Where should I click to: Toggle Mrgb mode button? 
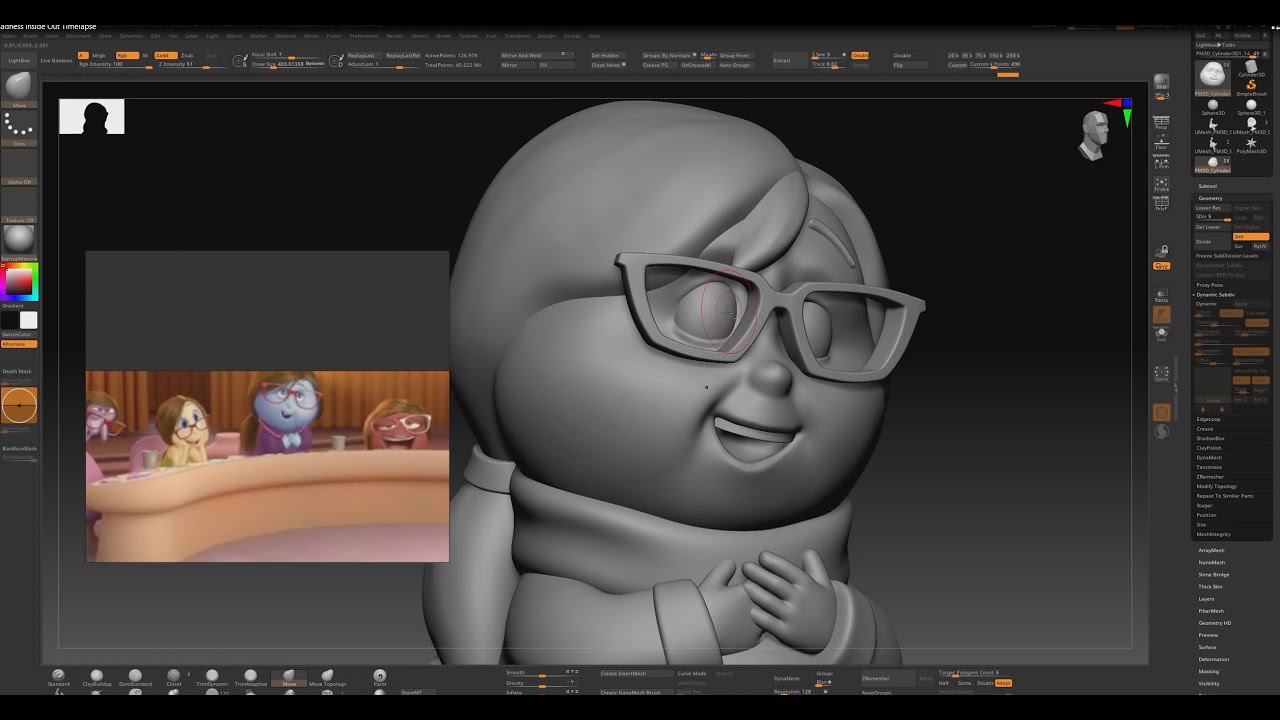tap(99, 55)
